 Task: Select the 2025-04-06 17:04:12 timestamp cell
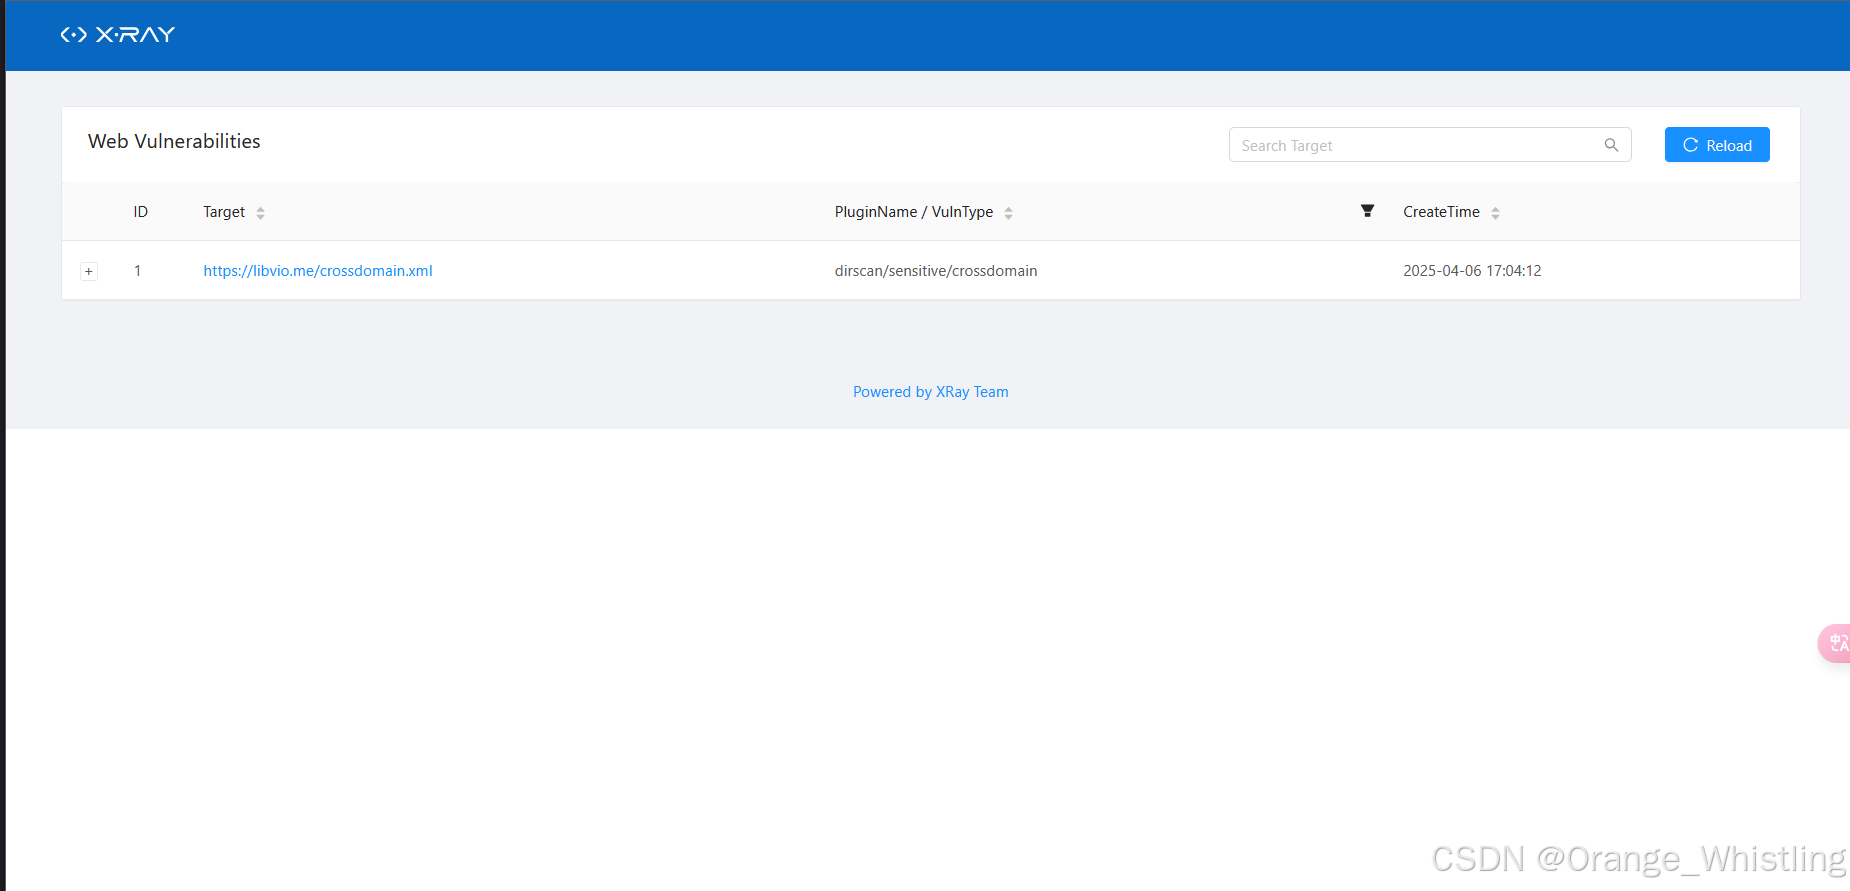point(1472,271)
